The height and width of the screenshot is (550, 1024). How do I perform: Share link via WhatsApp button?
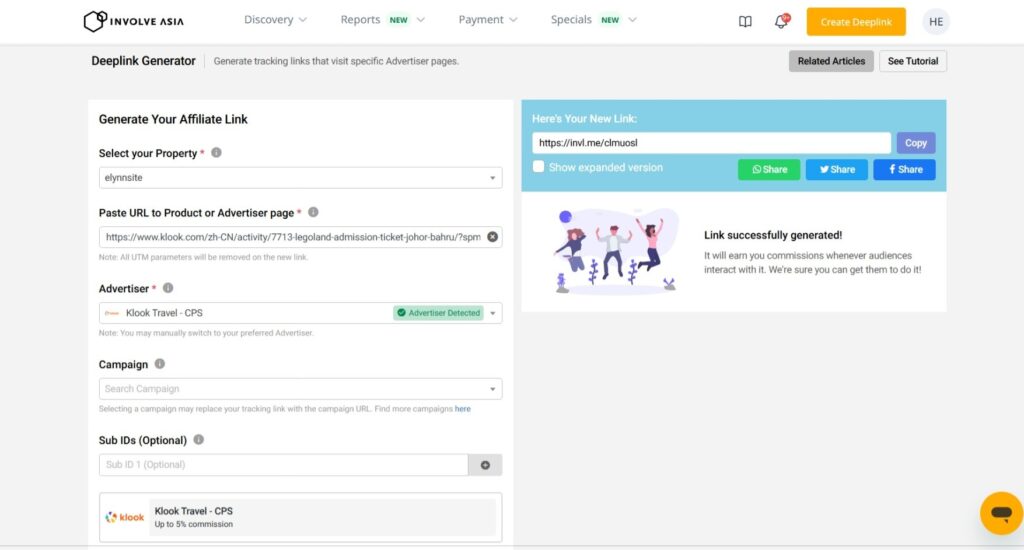(769, 169)
